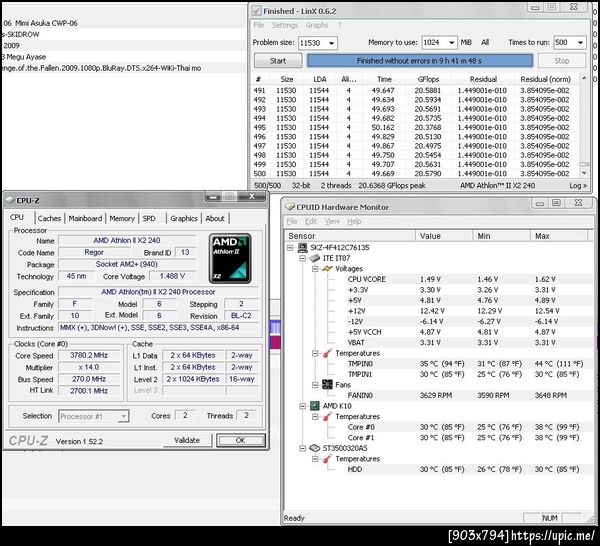Click the LinX results list scrollbar
The image size is (600, 546).
pos(584,125)
